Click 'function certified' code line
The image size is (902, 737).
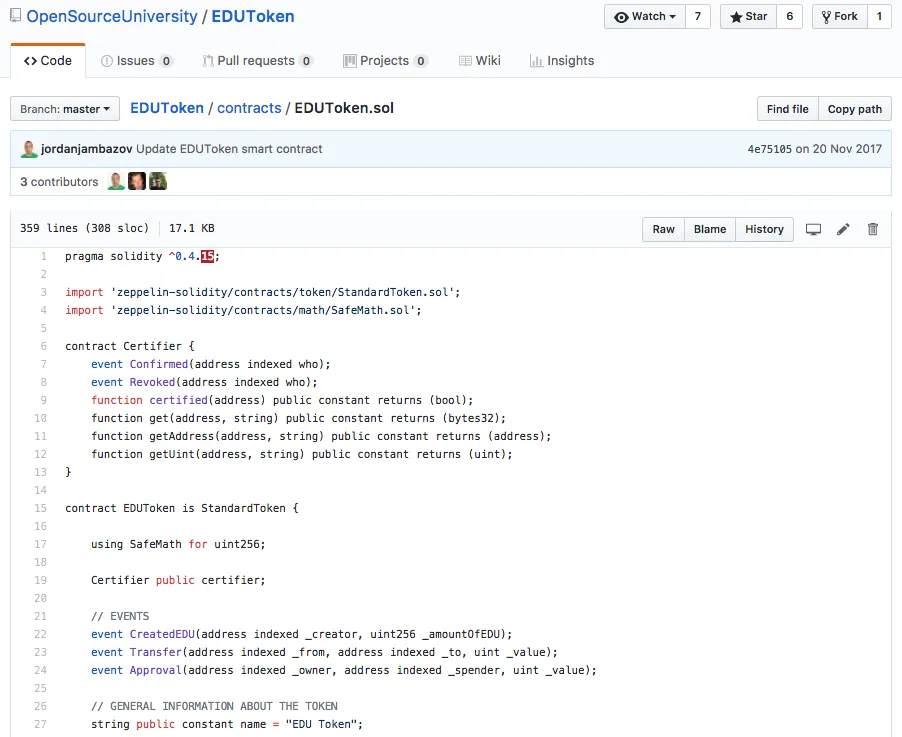(x=282, y=400)
